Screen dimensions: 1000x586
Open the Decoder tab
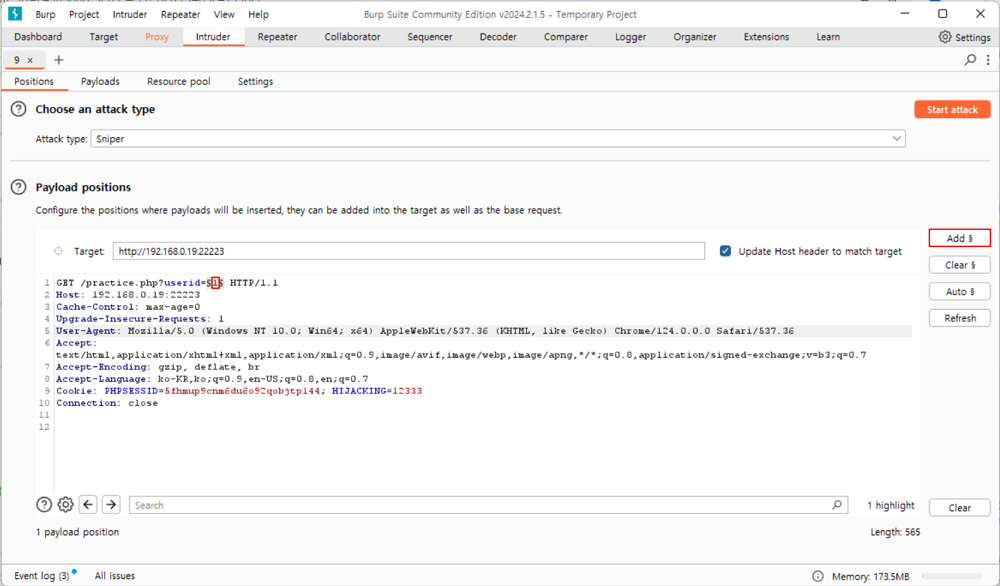click(498, 37)
